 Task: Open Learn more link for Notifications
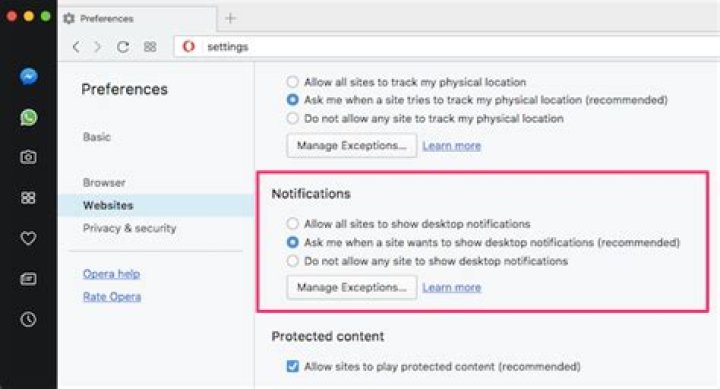[451, 288]
